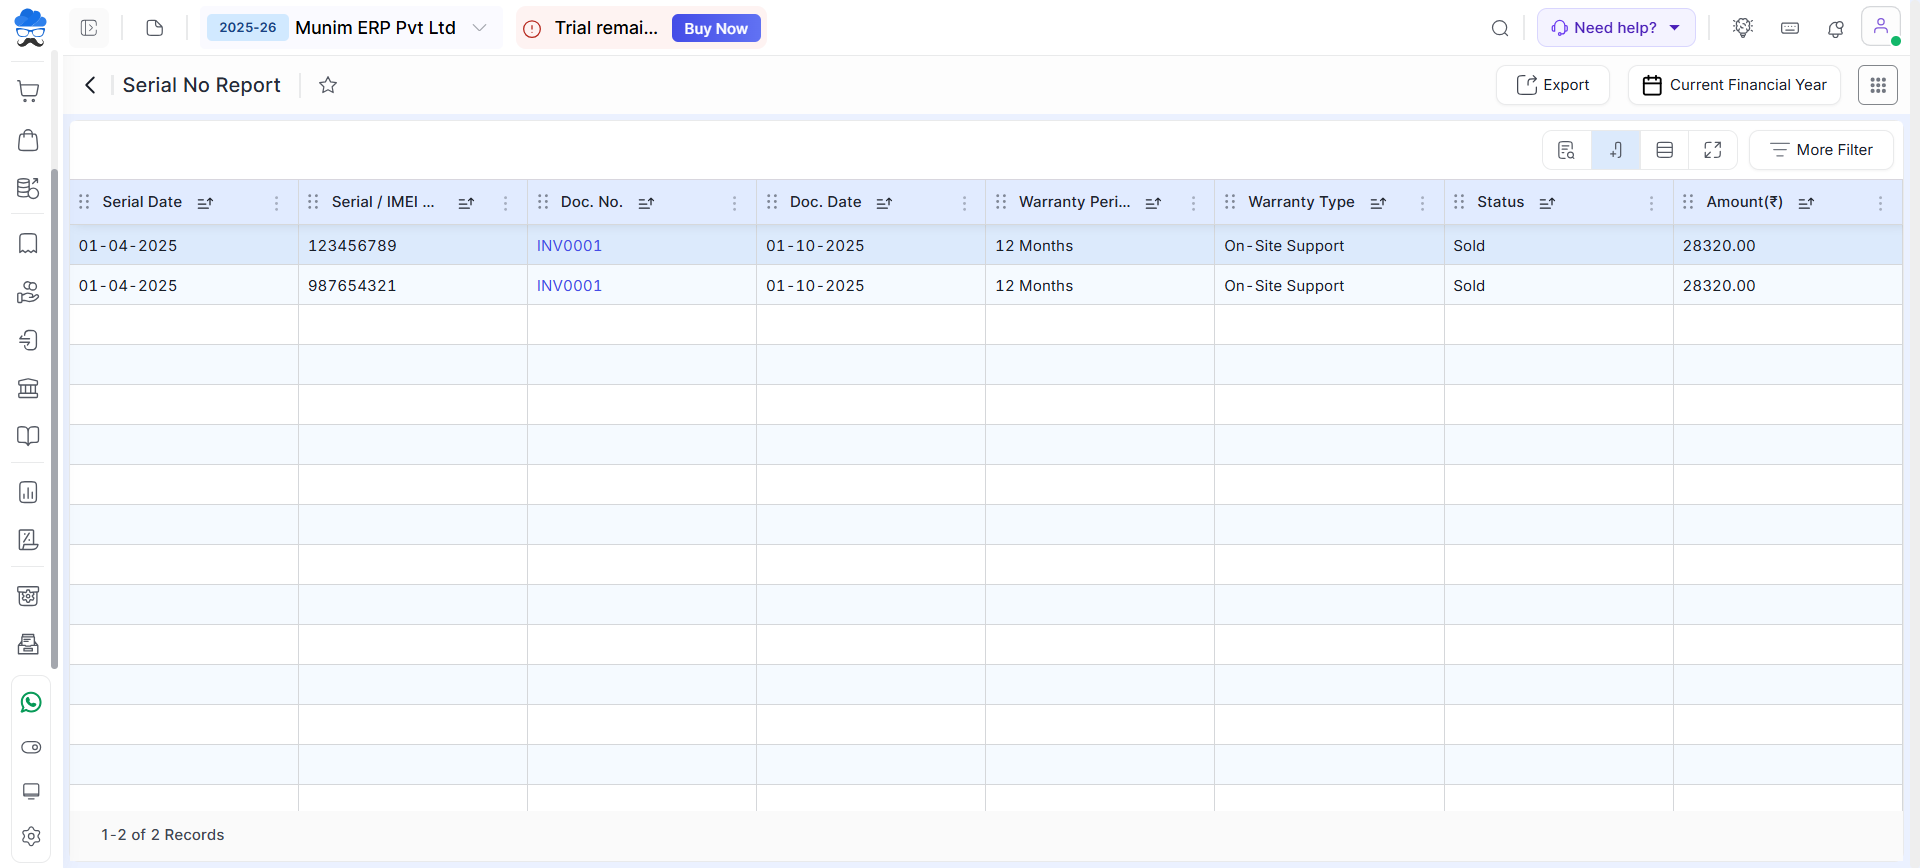Expand the Munim ERP Pvt Ltd company dropdown
This screenshot has width=1920, height=868.
click(x=480, y=28)
